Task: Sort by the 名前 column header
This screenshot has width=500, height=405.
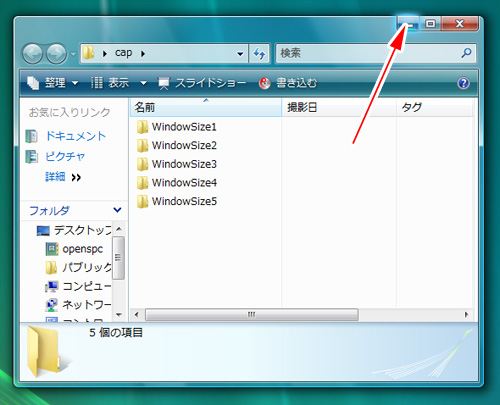Action: coord(206,107)
